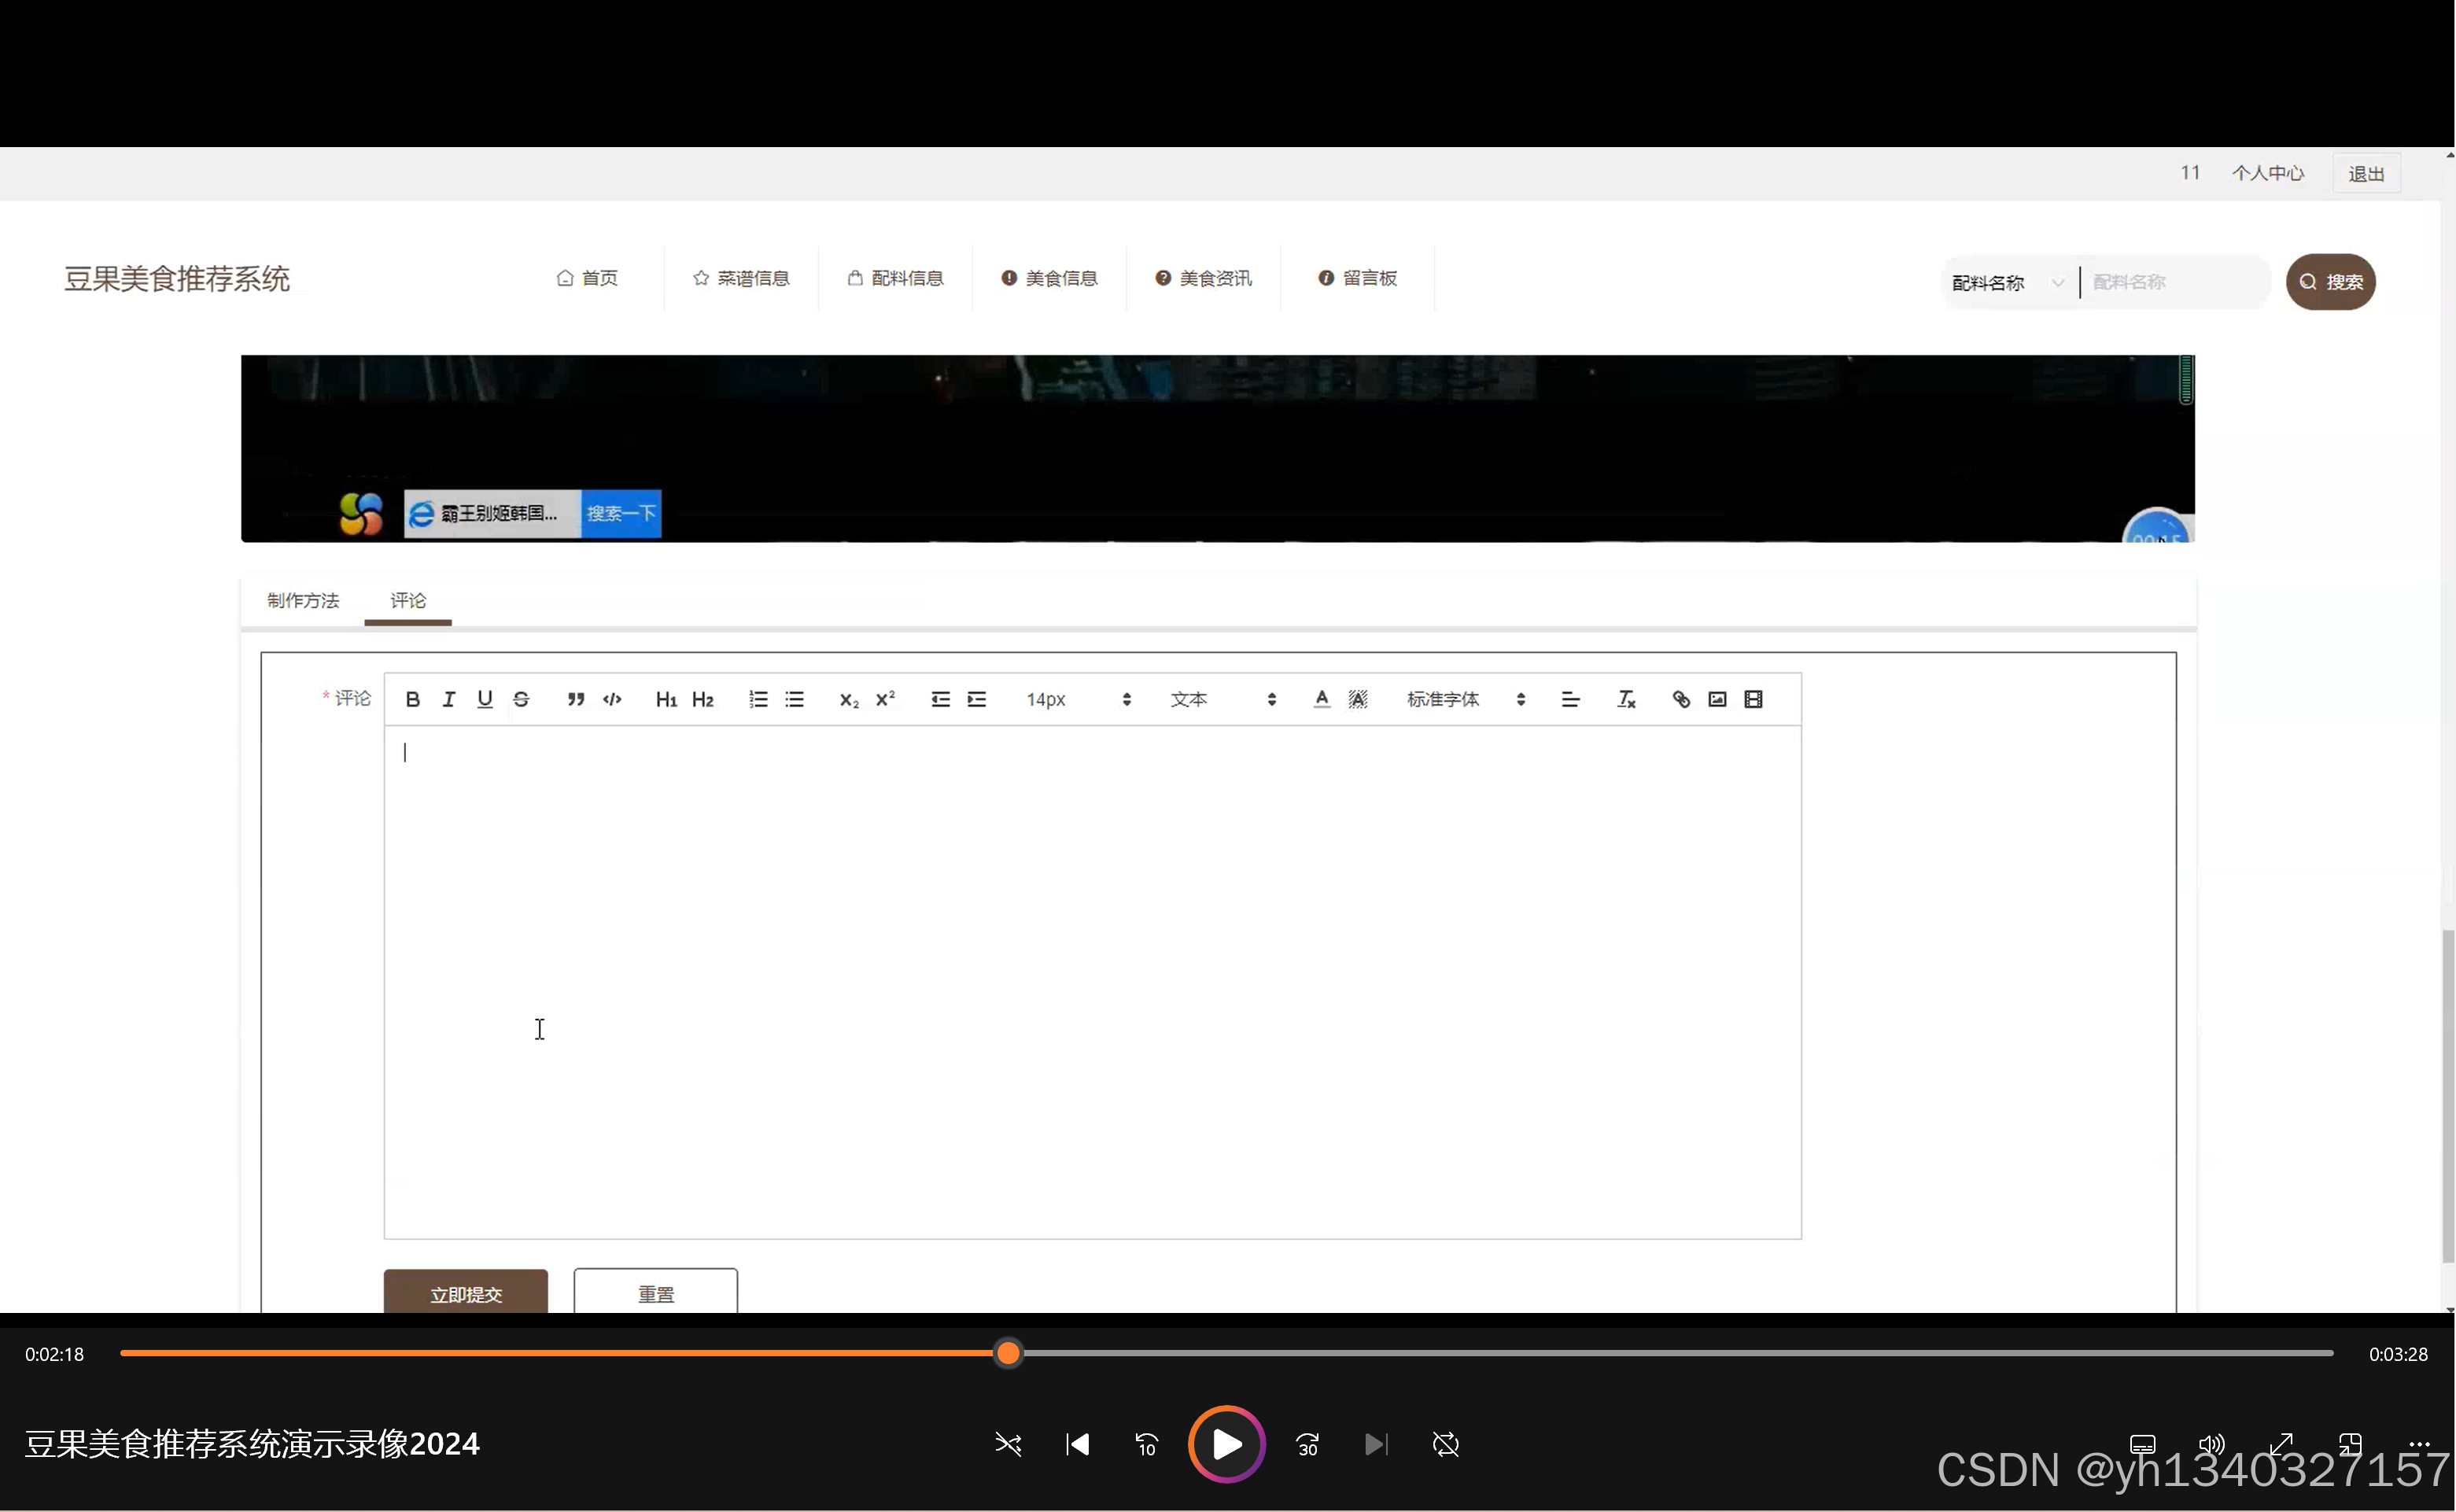Reset the comment form with 重置
This screenshot has height=1512, width=2456.
[656, 1293]
